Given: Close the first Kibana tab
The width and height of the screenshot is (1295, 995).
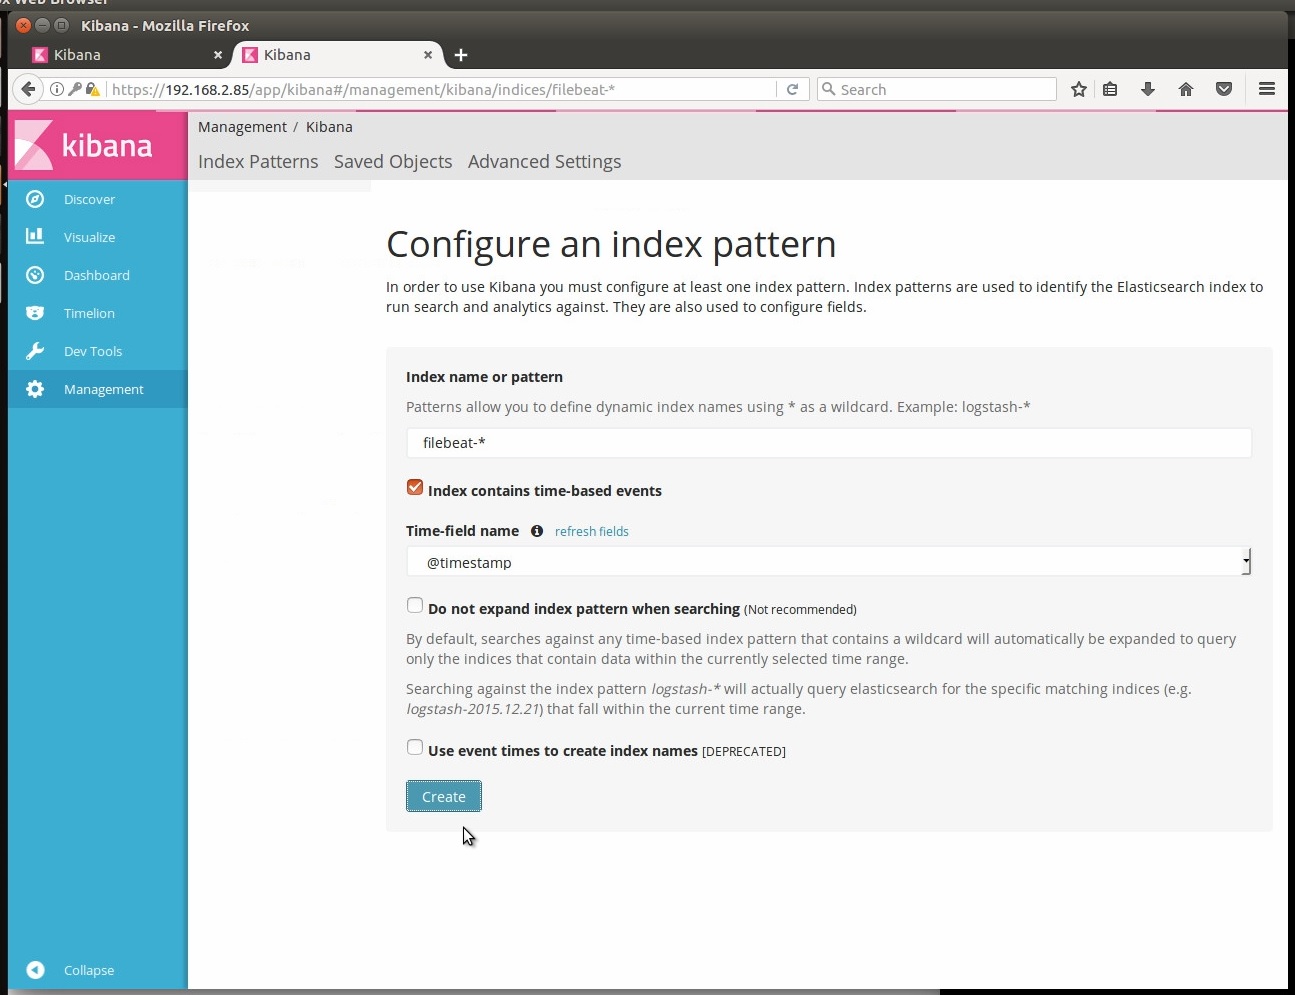Looking at the screenshot, I should (x=218, y=55).
